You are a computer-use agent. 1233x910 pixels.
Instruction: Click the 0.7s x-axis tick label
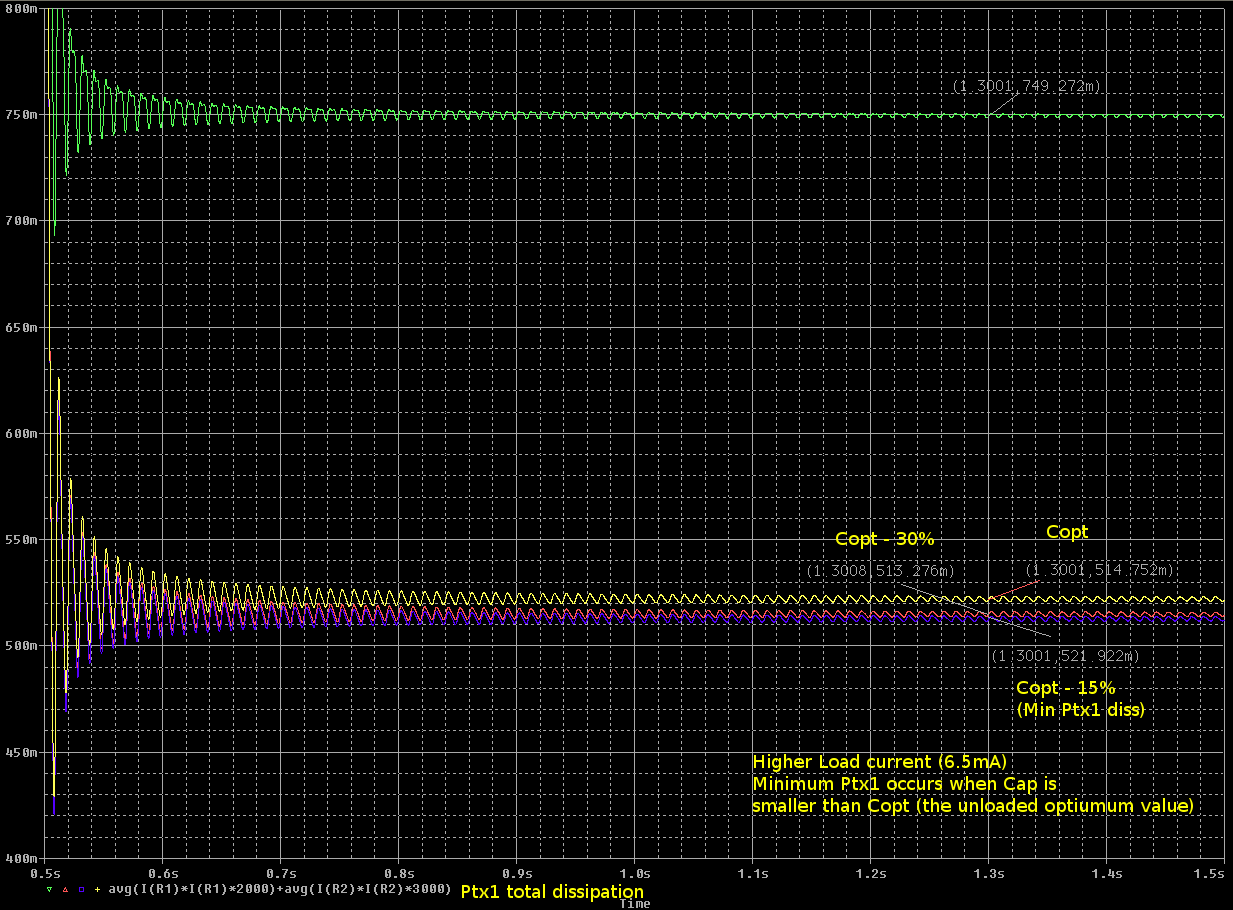(x=281, y=874)
